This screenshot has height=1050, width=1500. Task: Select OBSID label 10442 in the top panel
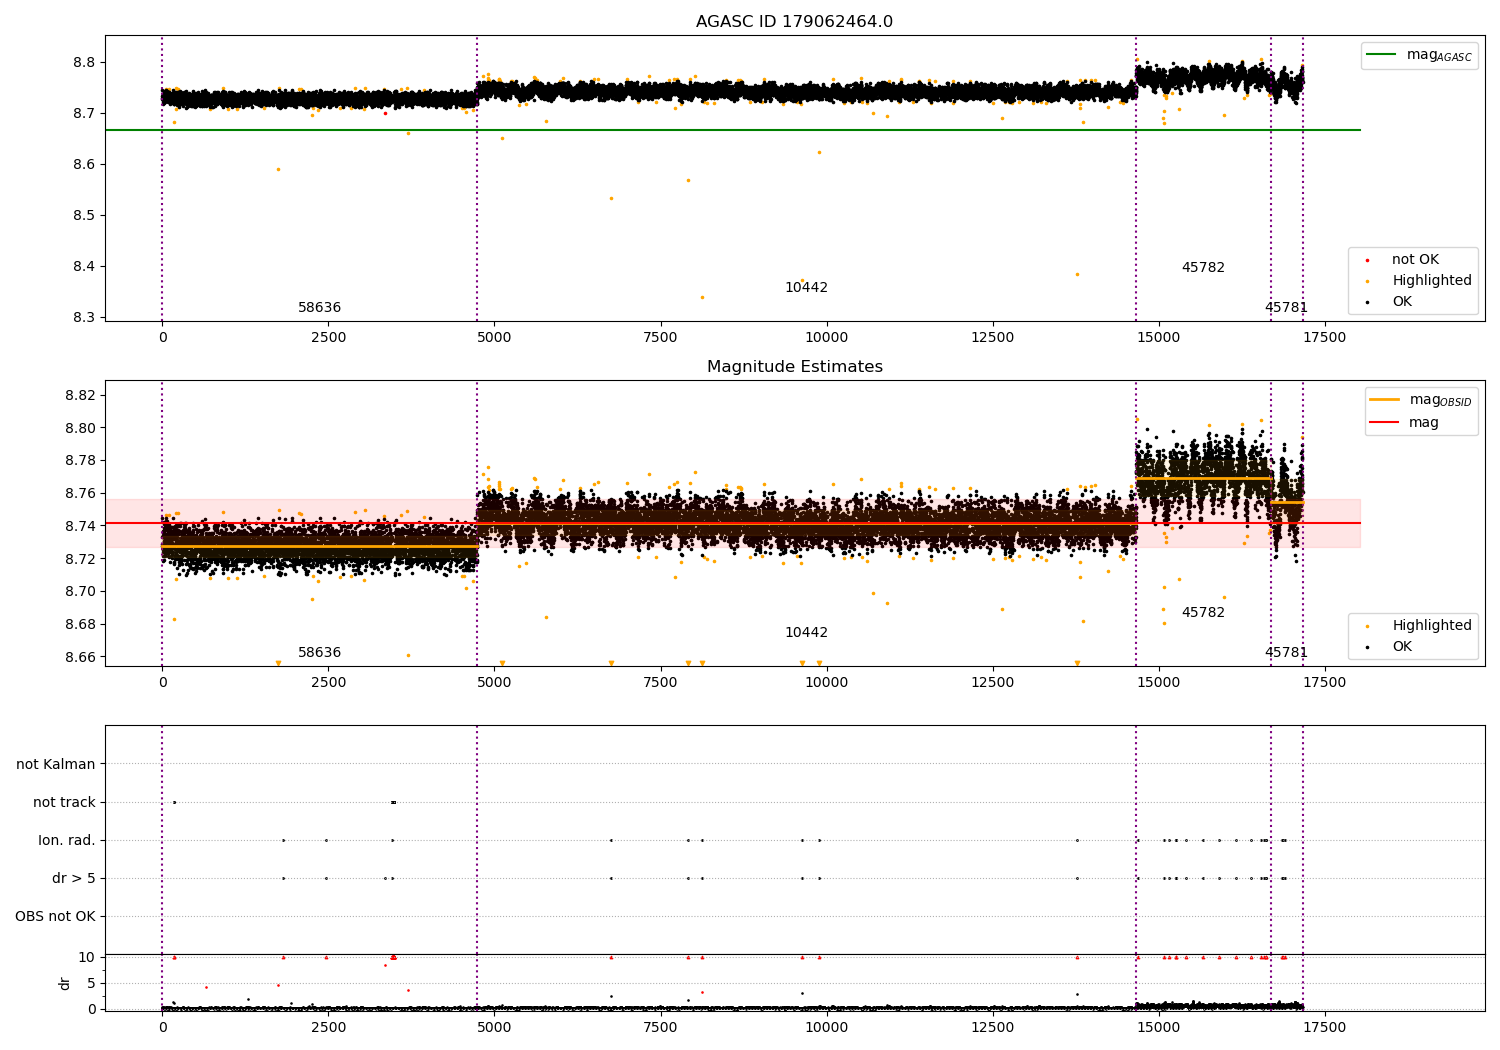point(806,288)
